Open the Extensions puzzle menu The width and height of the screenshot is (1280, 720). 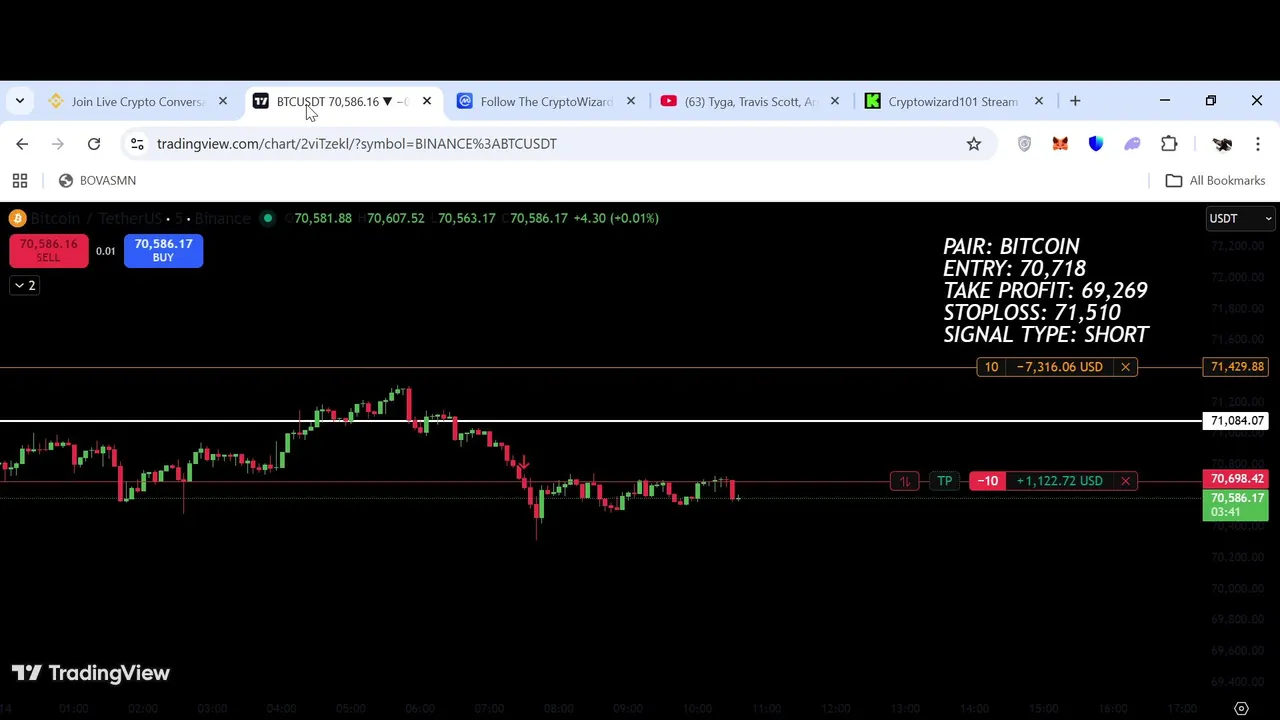coord(1169,144)
